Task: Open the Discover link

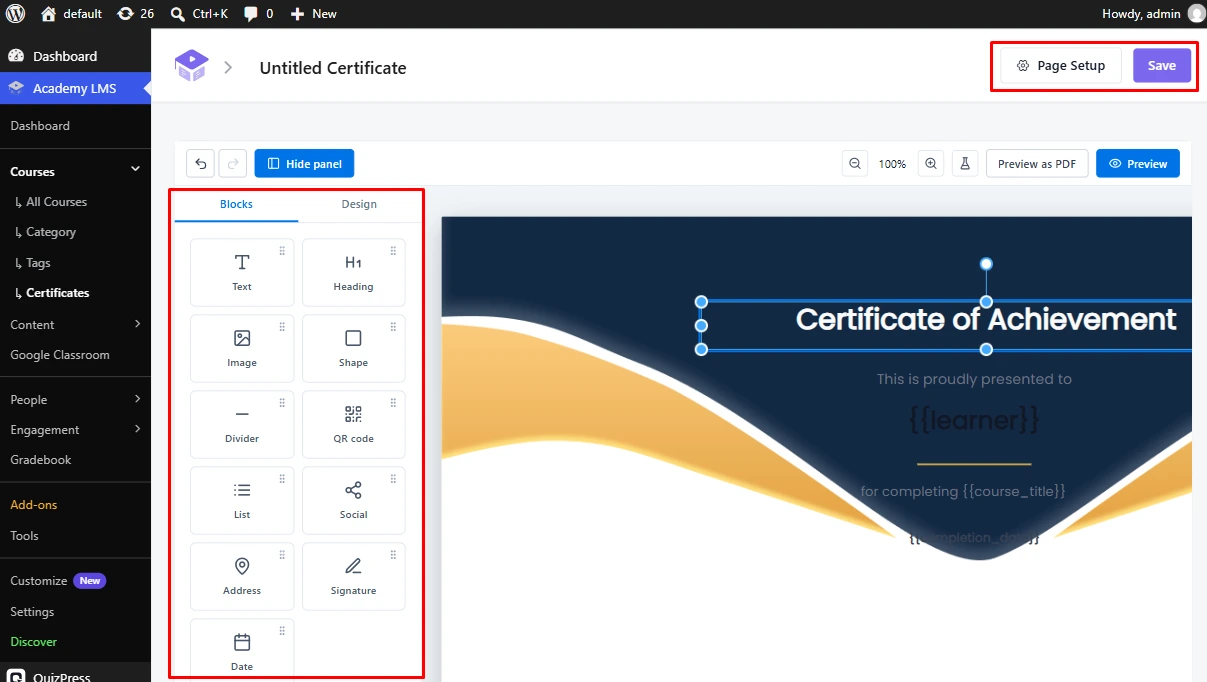Action: [x=33, y=642]
